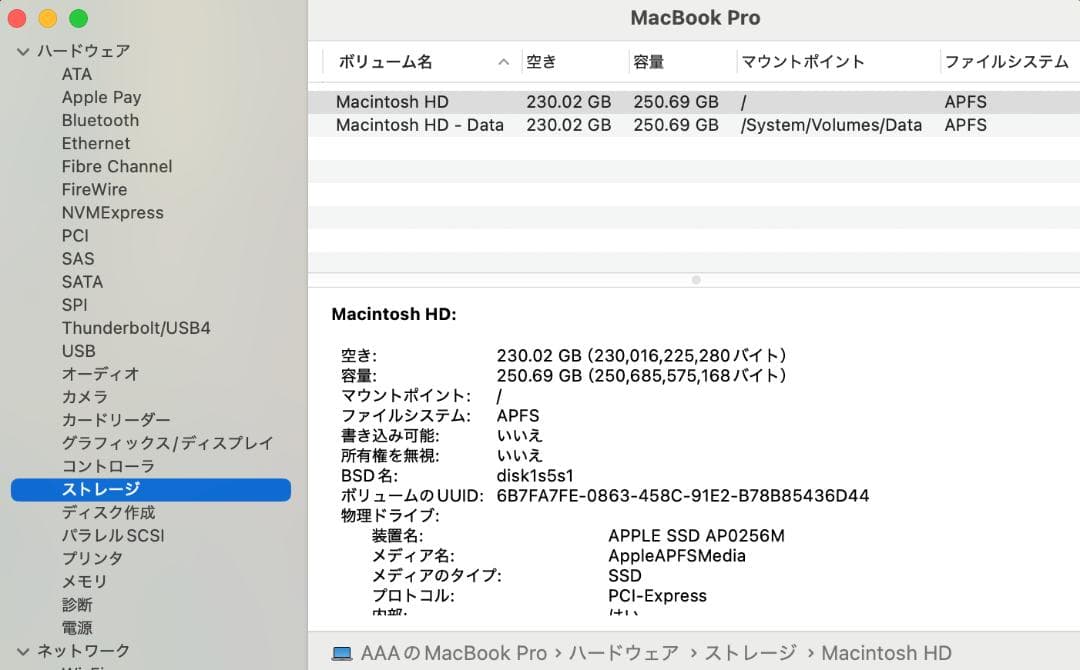Select SPI in the sidebar

(x=74, y=305)
